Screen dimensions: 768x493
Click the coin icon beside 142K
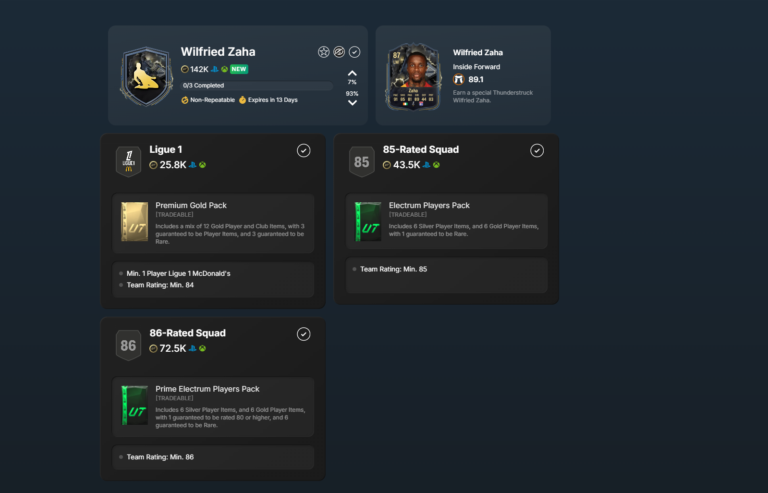[185, 69]
